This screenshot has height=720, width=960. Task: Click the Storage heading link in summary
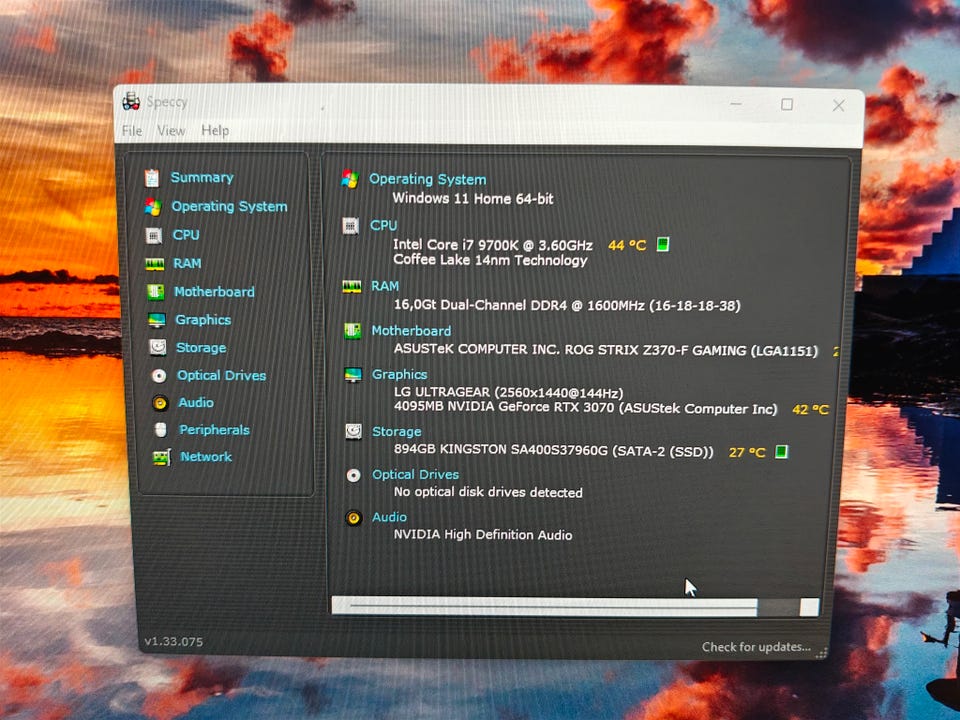point(396,432)
